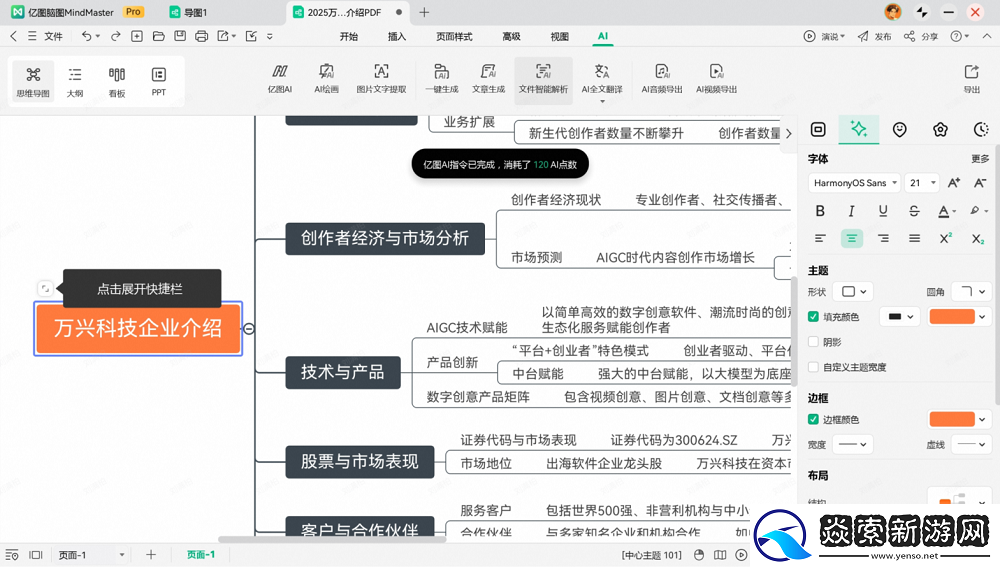Open file via folder icon
Image resolution: width=1000 pixels, height=567 pixels.
click(x=159, y=36)
